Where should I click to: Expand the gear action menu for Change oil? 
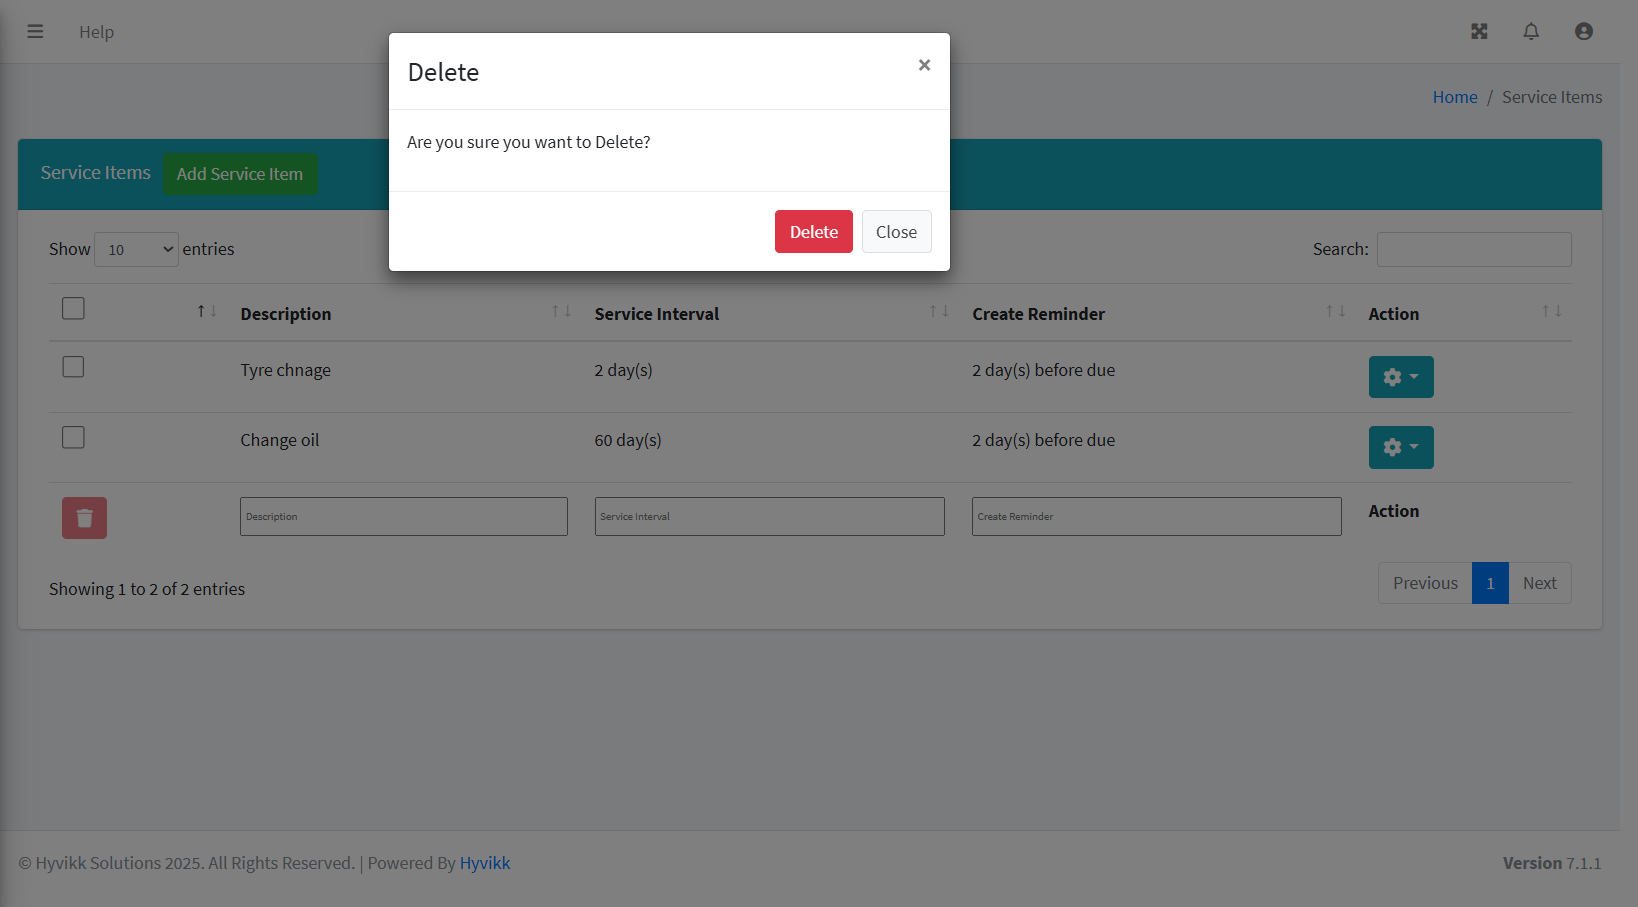(1400, 447)
